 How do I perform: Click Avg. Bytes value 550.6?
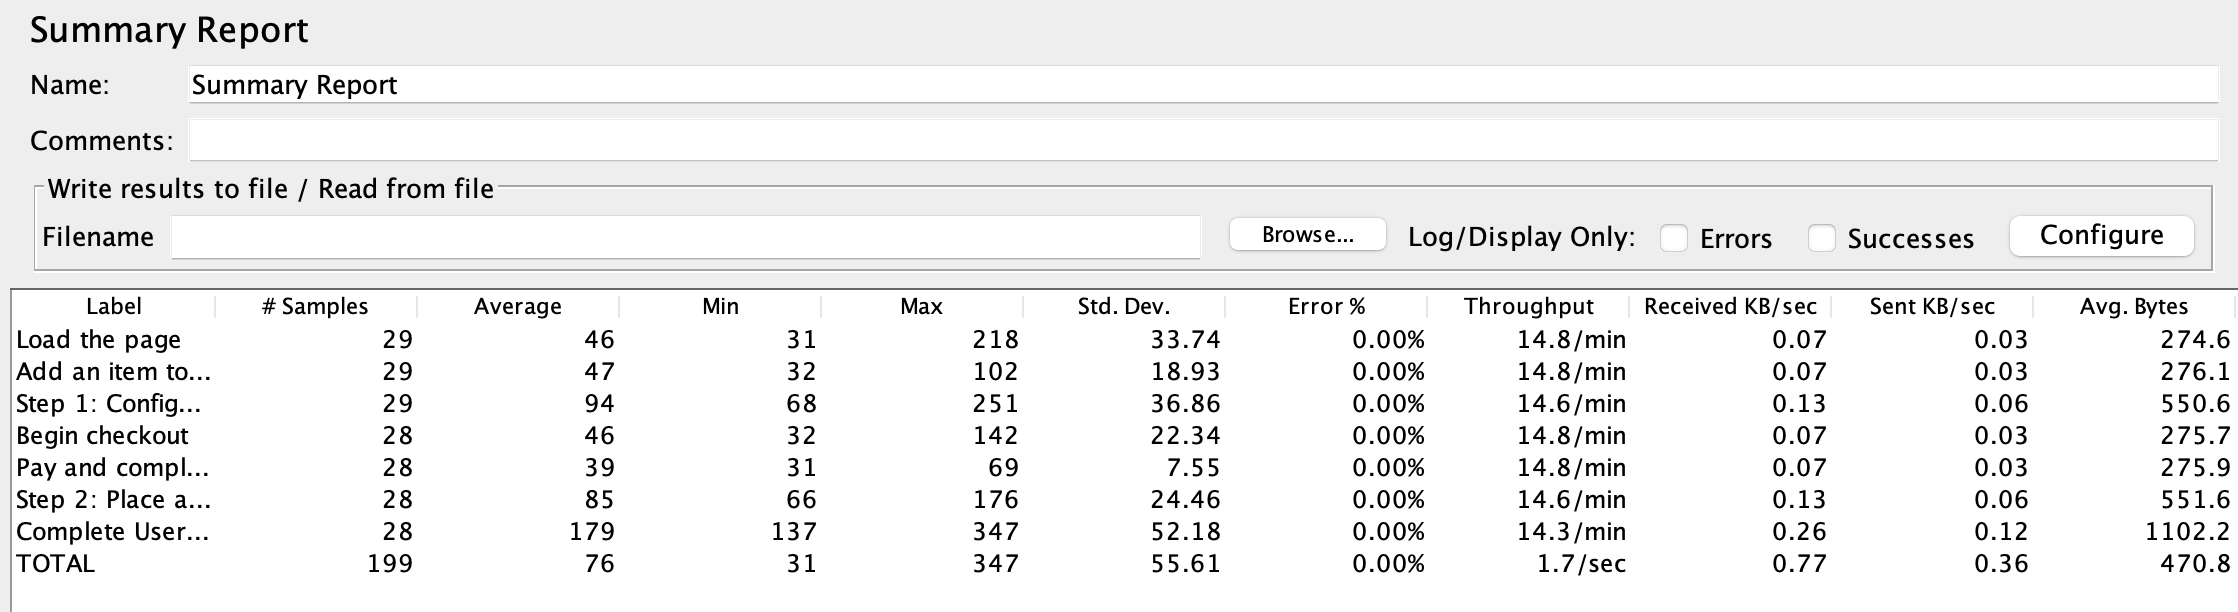2195,404
